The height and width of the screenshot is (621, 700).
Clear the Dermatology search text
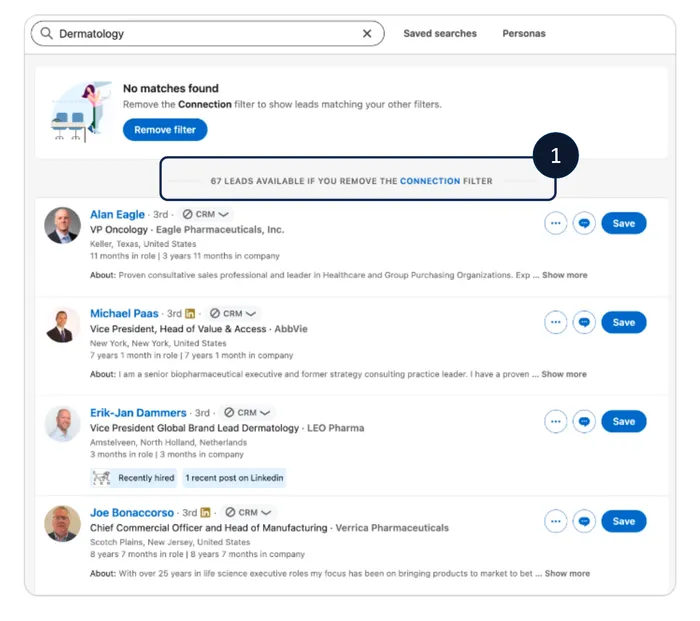[367, 33]
